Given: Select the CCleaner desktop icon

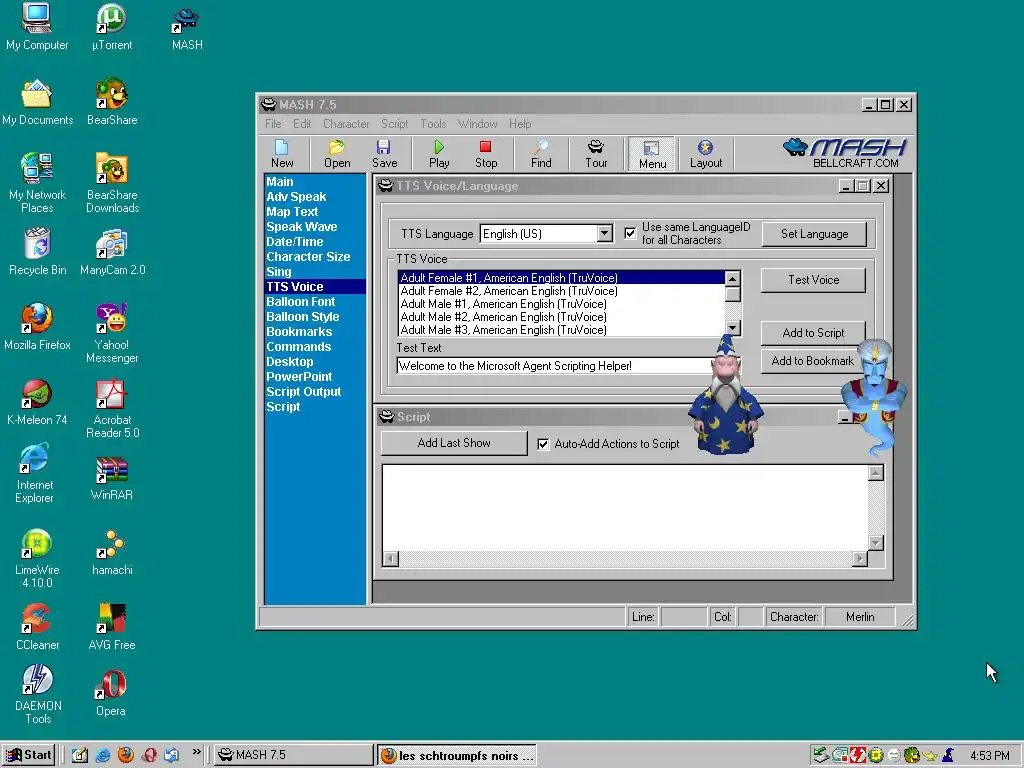Looking at the screenshot, I should tap(37, 627).
